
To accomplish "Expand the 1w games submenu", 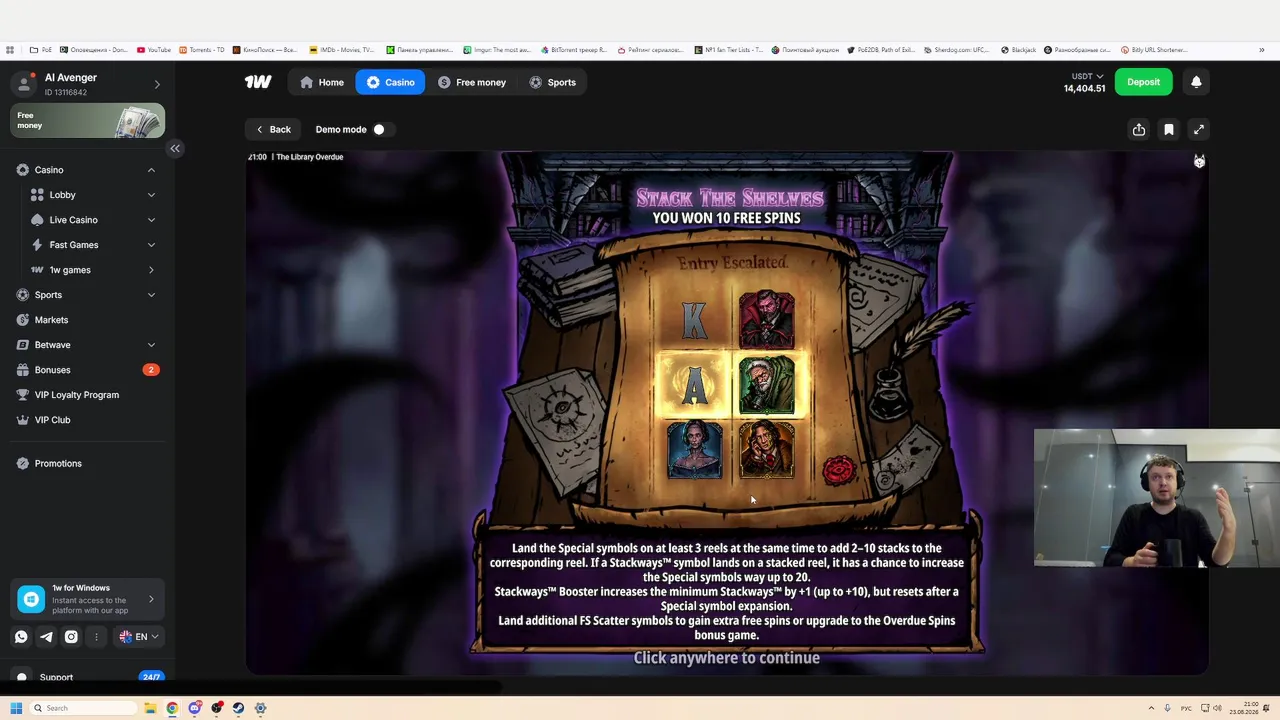I will point(151,270).
